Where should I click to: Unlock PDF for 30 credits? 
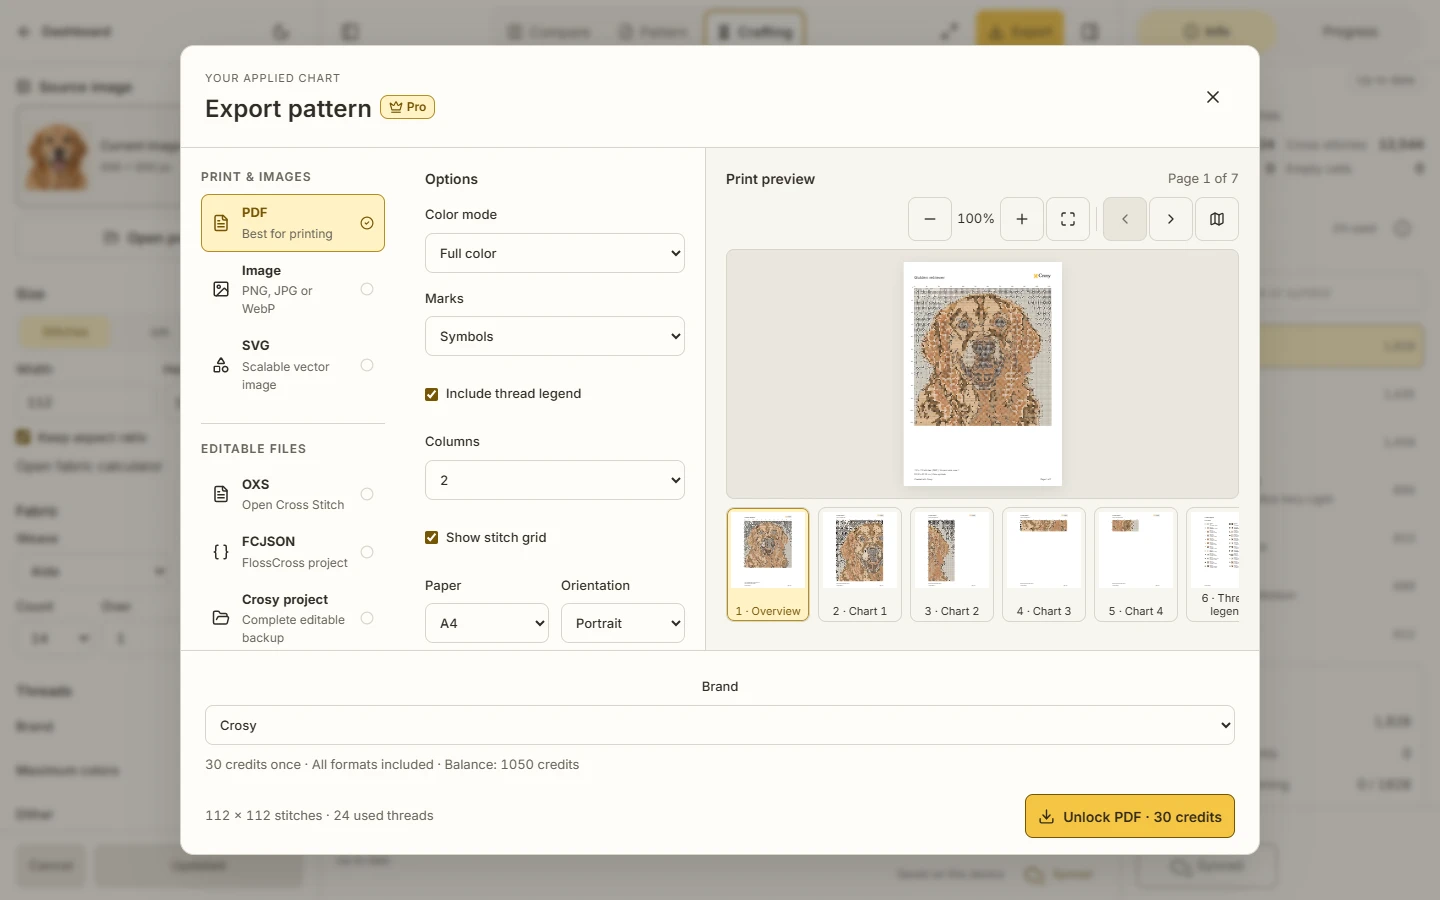tap(1130, 816)
